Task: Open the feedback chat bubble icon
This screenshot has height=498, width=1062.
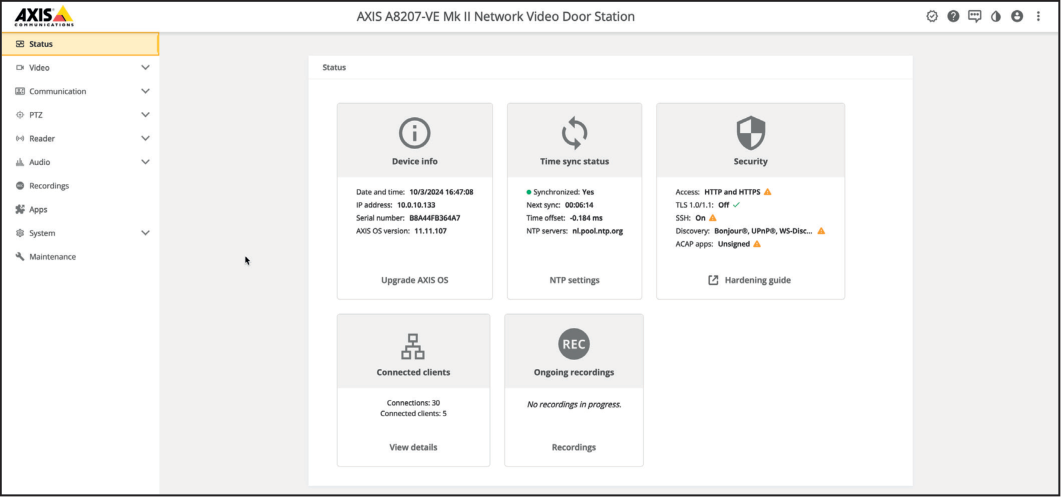Action: point(975,16)
